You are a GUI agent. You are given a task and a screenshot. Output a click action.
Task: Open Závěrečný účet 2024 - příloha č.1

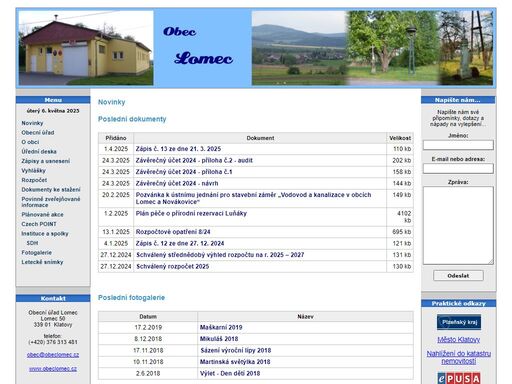184,172
